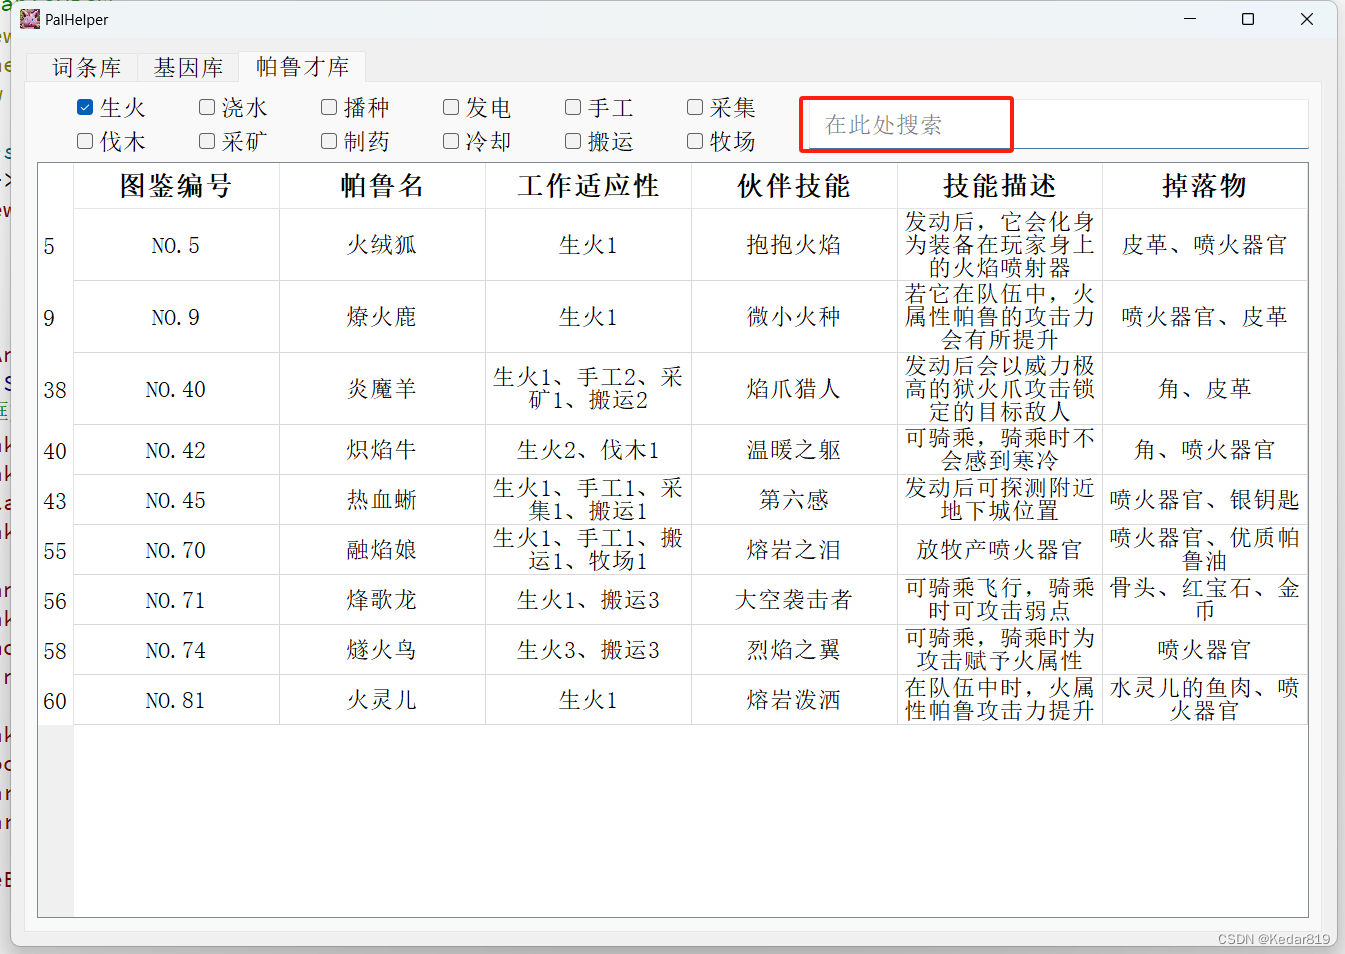The image size is (1345, 954).
Task: Select row header 9
Action: [x=56, y=317]
